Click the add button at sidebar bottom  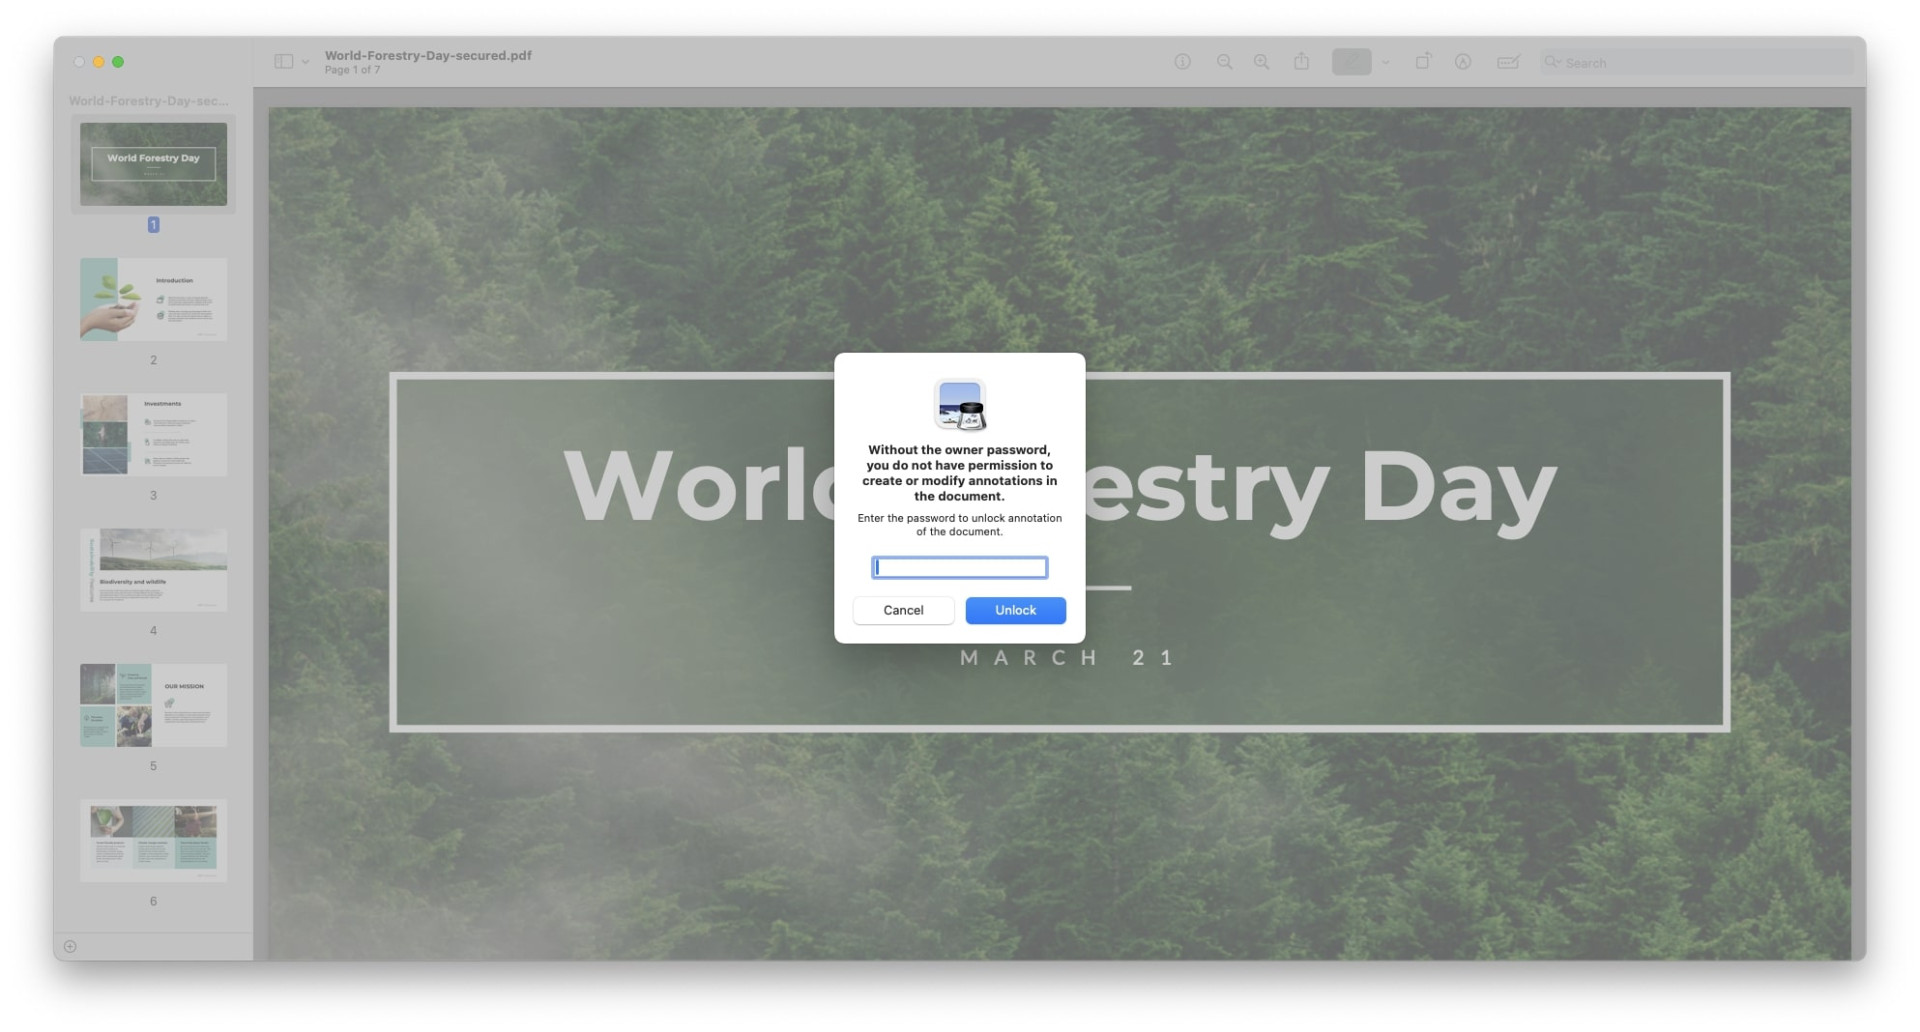click(x=70, y=946)
